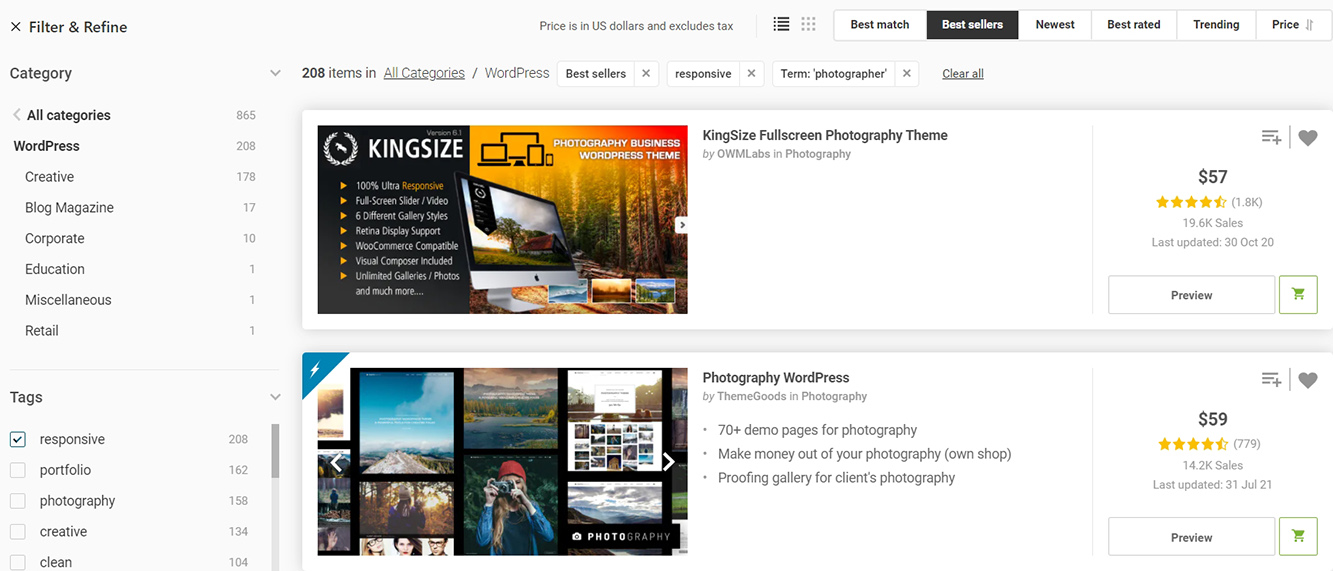Image resolution: width=1333 pixels, height=571 pixels.
Task: Remove the 'responsive' filter chip
Action: point(751,74)
